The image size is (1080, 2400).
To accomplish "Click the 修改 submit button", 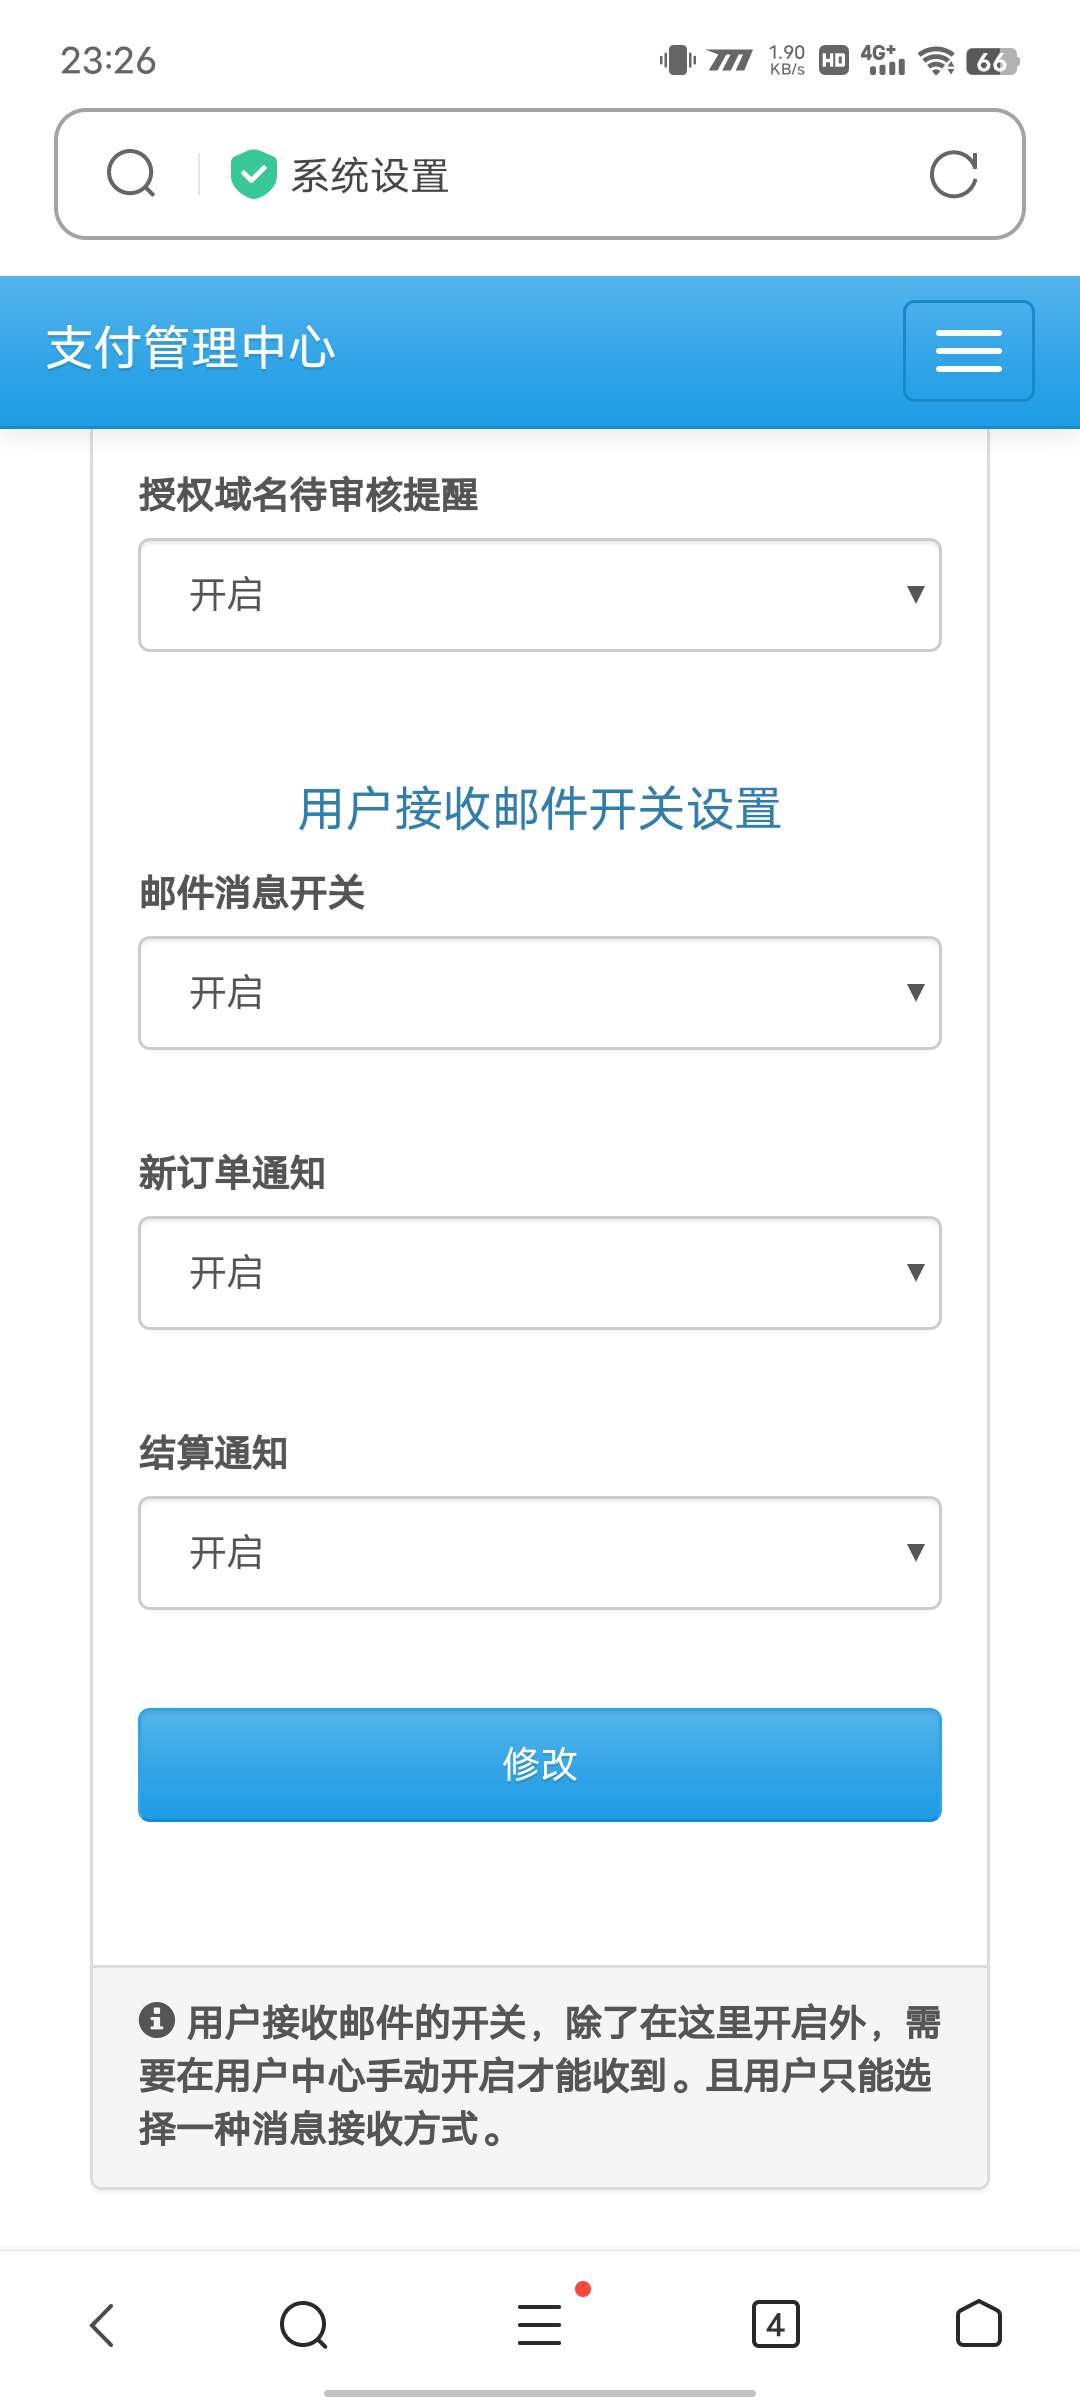I will click(540, 1765).
